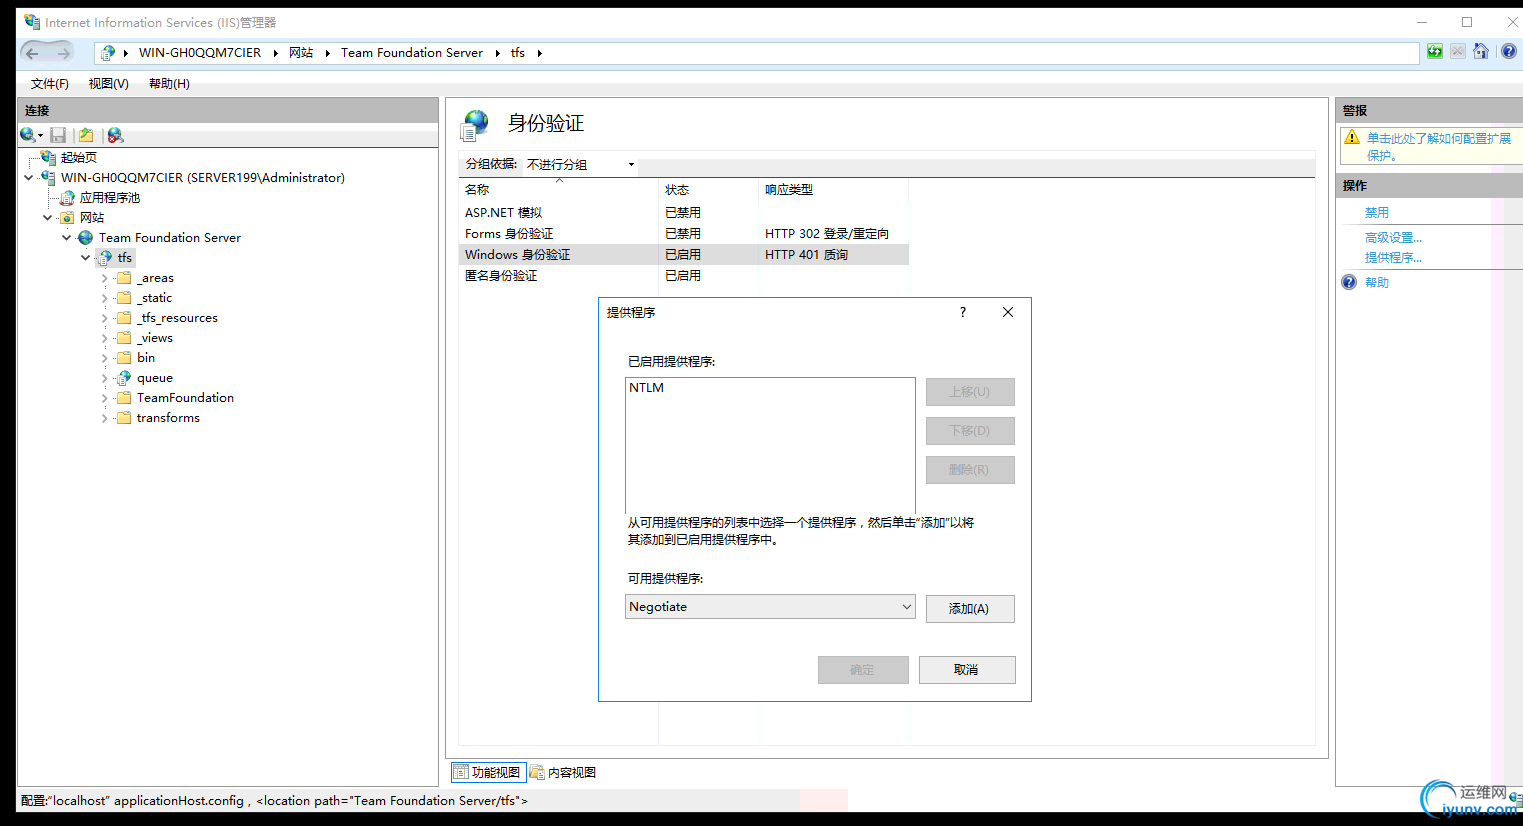Switch to 功能视图 tab
1523x826 pixels.
487,772
